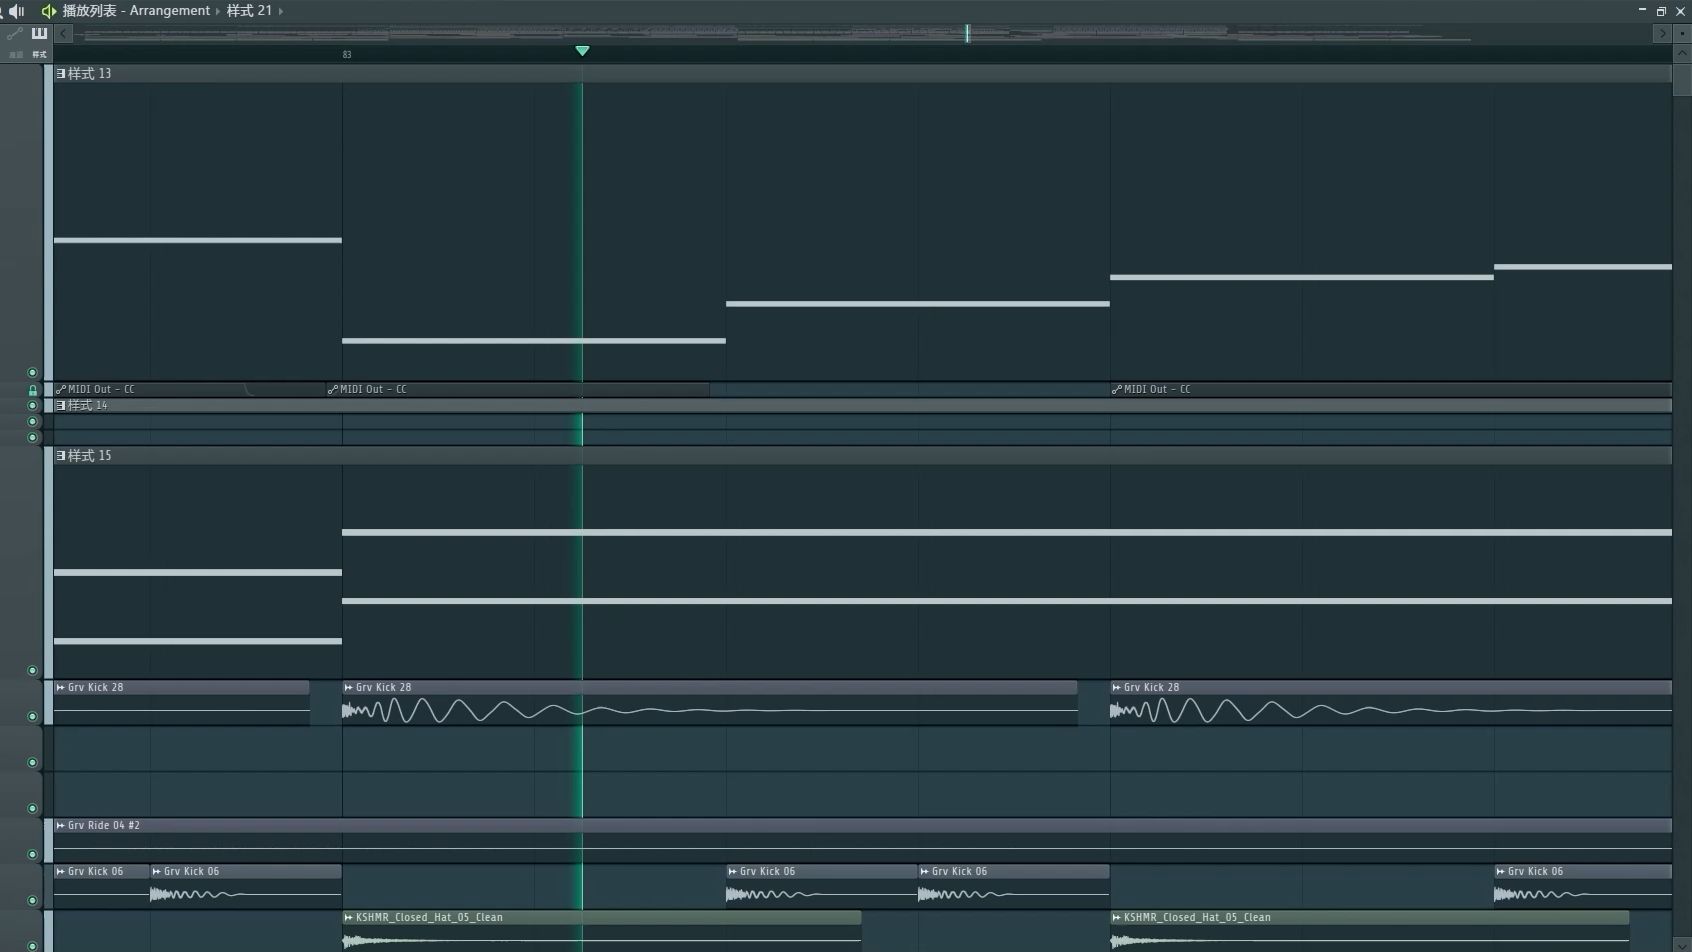Click 播放列表 in the title bar
Image resolution: width=1692 pixels, height=952 pixels.
pos(89,11)
